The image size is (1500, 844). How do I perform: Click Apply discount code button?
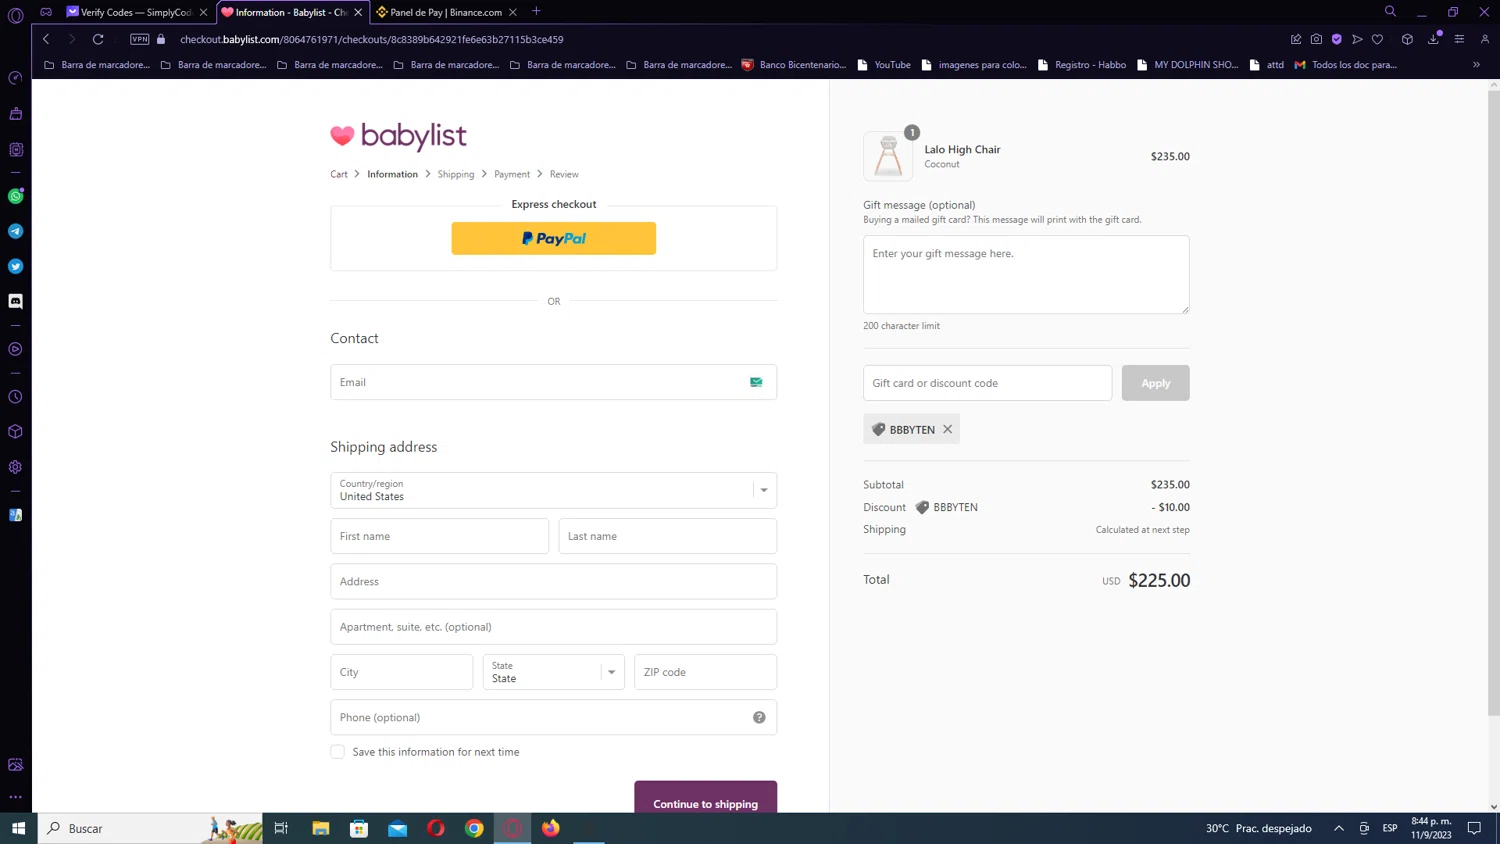click(1155, 383)
